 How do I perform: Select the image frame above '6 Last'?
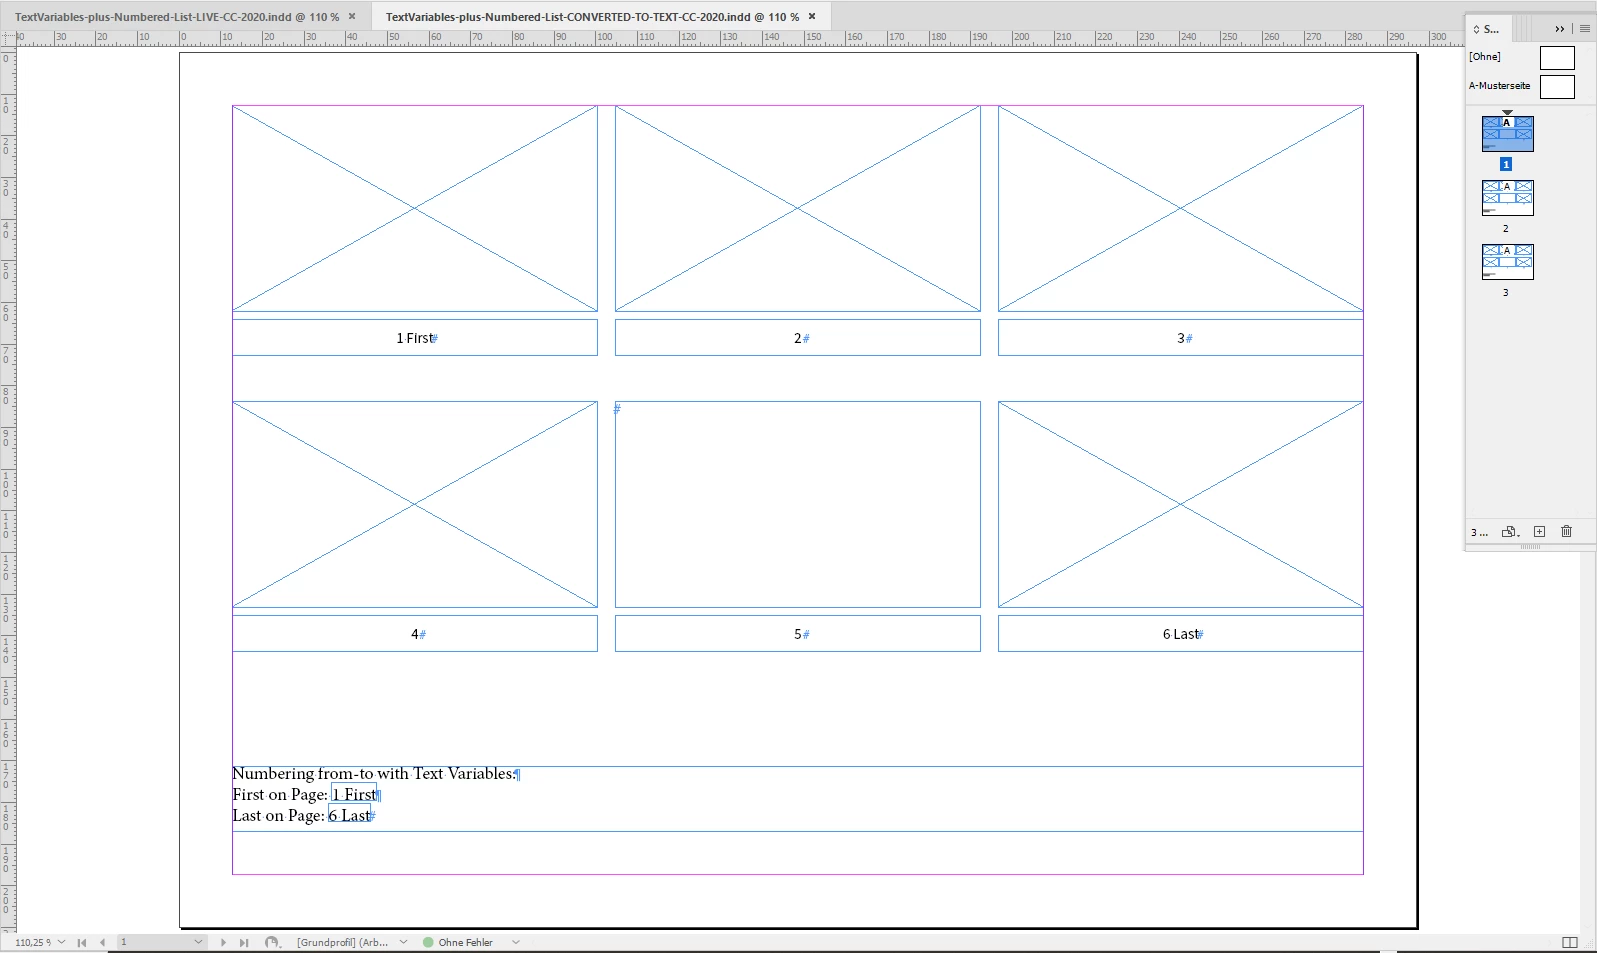(1181, 505)
